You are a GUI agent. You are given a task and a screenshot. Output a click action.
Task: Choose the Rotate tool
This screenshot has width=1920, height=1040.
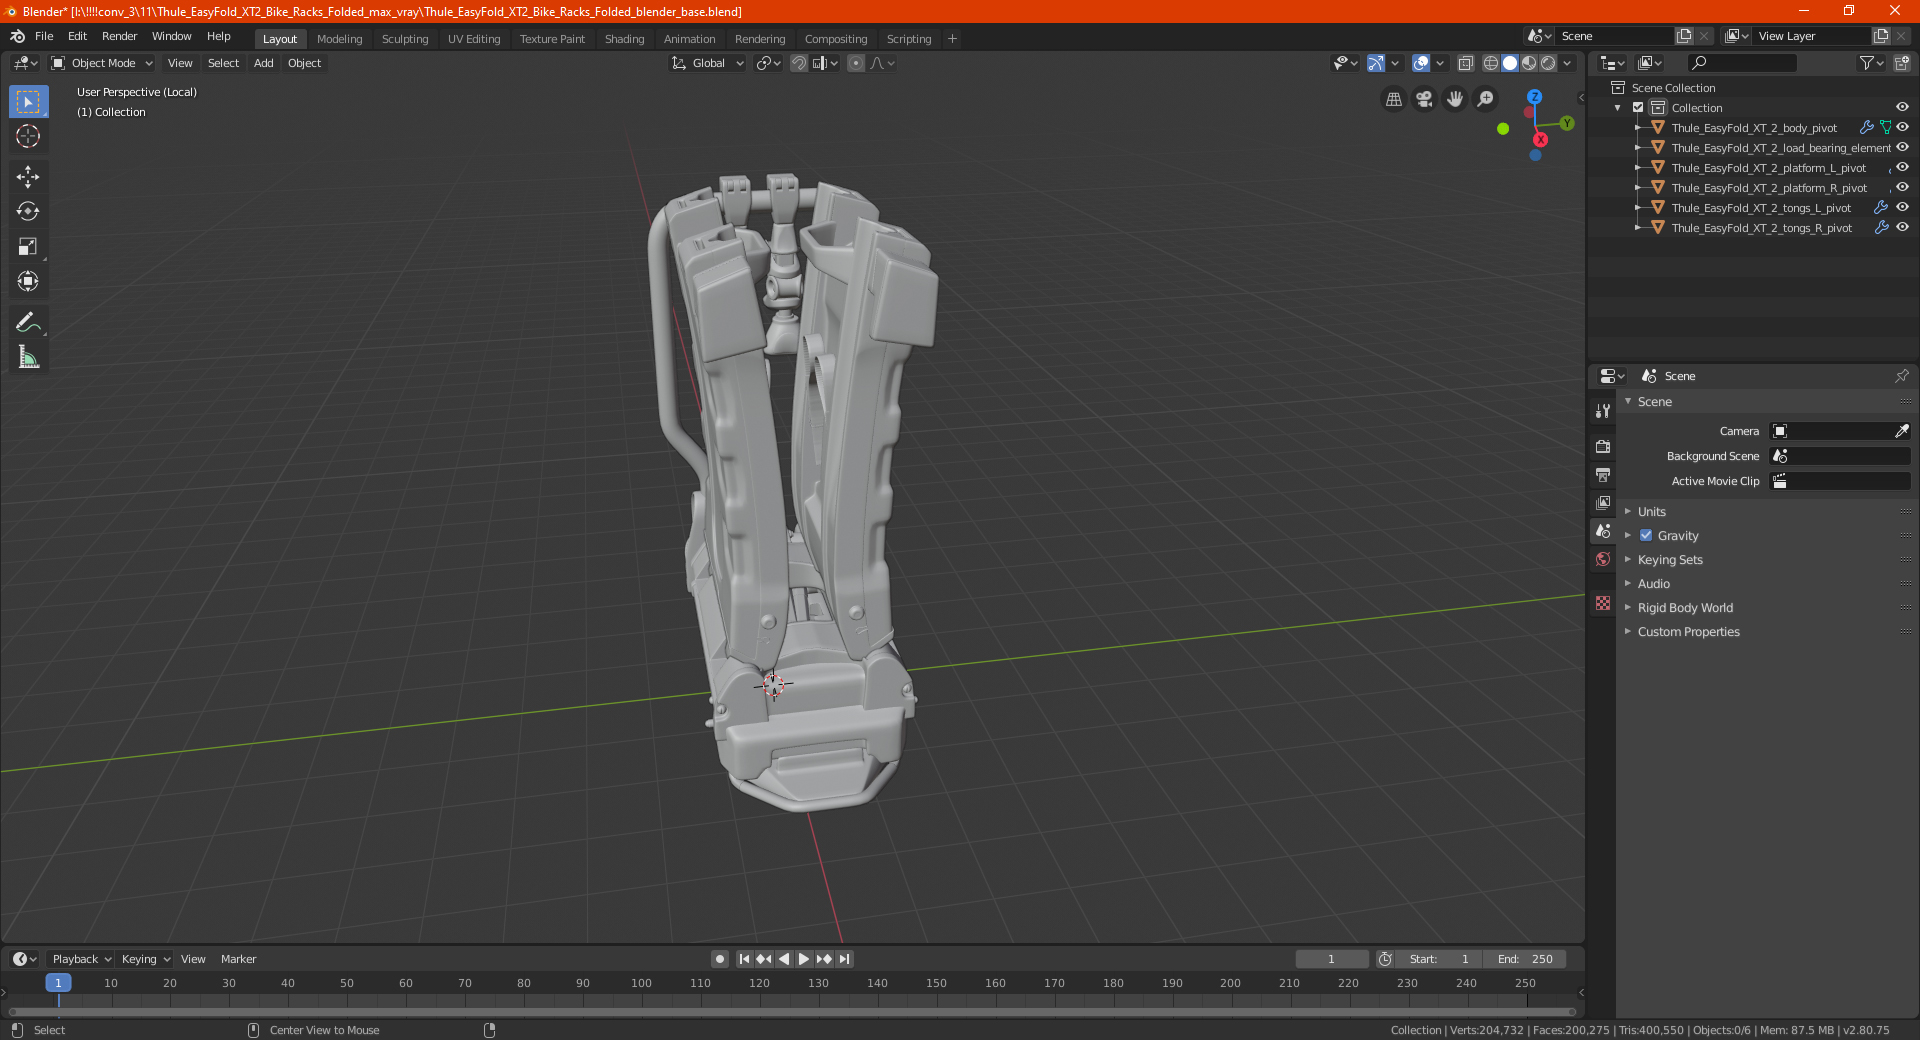pyautogui.click(x=28, y=211)
